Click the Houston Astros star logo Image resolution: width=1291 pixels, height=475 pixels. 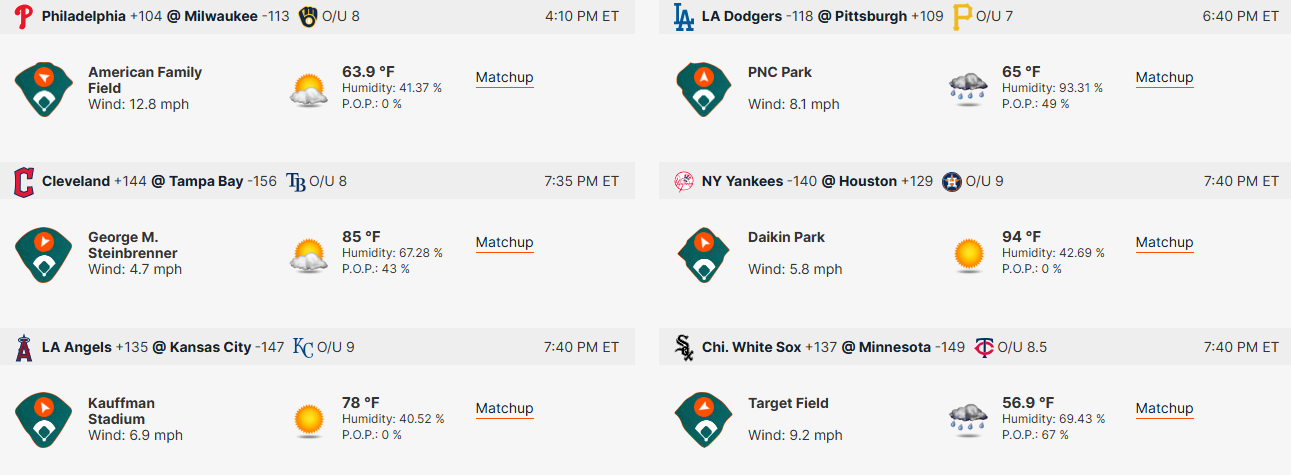coord(951,182)
